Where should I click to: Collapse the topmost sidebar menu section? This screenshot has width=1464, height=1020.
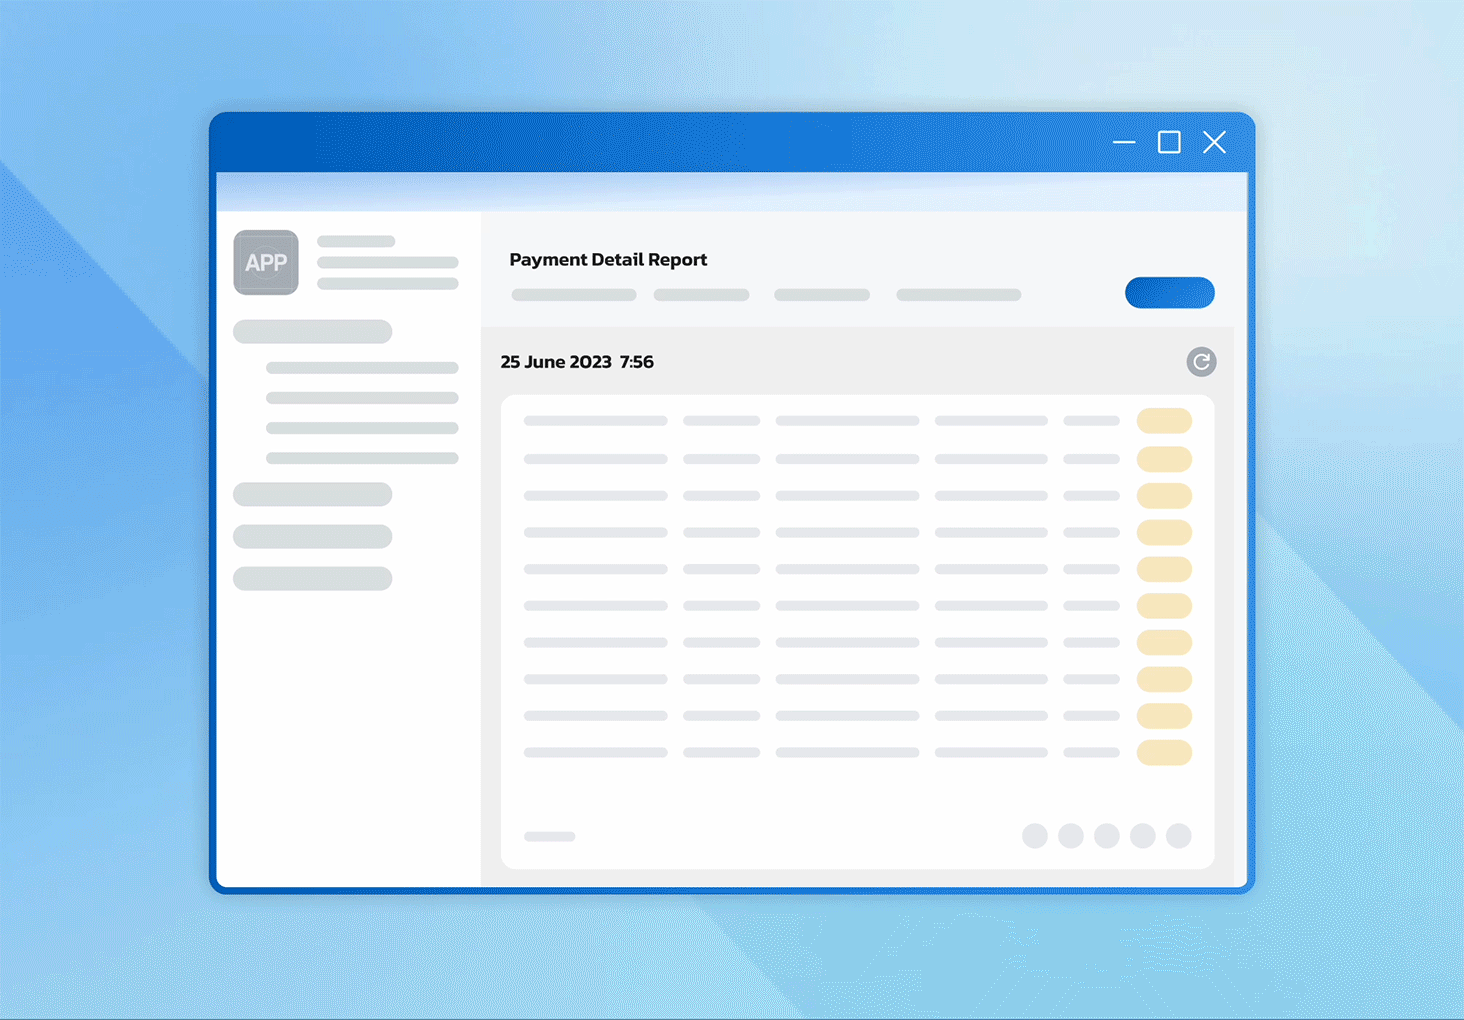[312, 332]
